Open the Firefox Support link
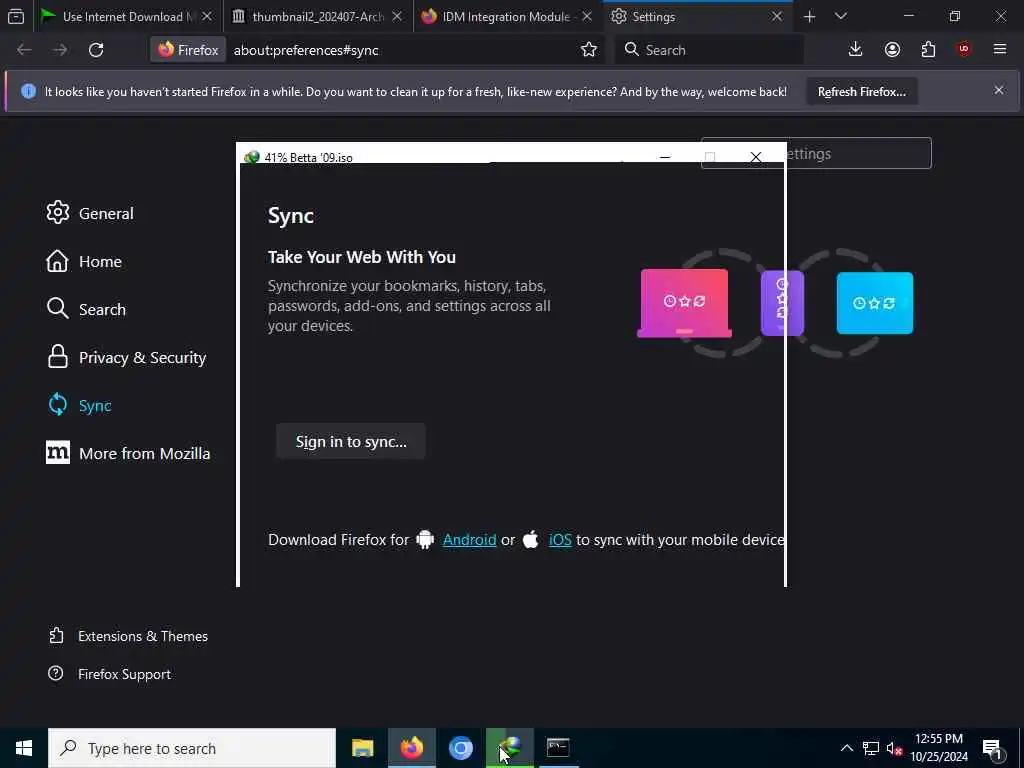 (109, 674)
